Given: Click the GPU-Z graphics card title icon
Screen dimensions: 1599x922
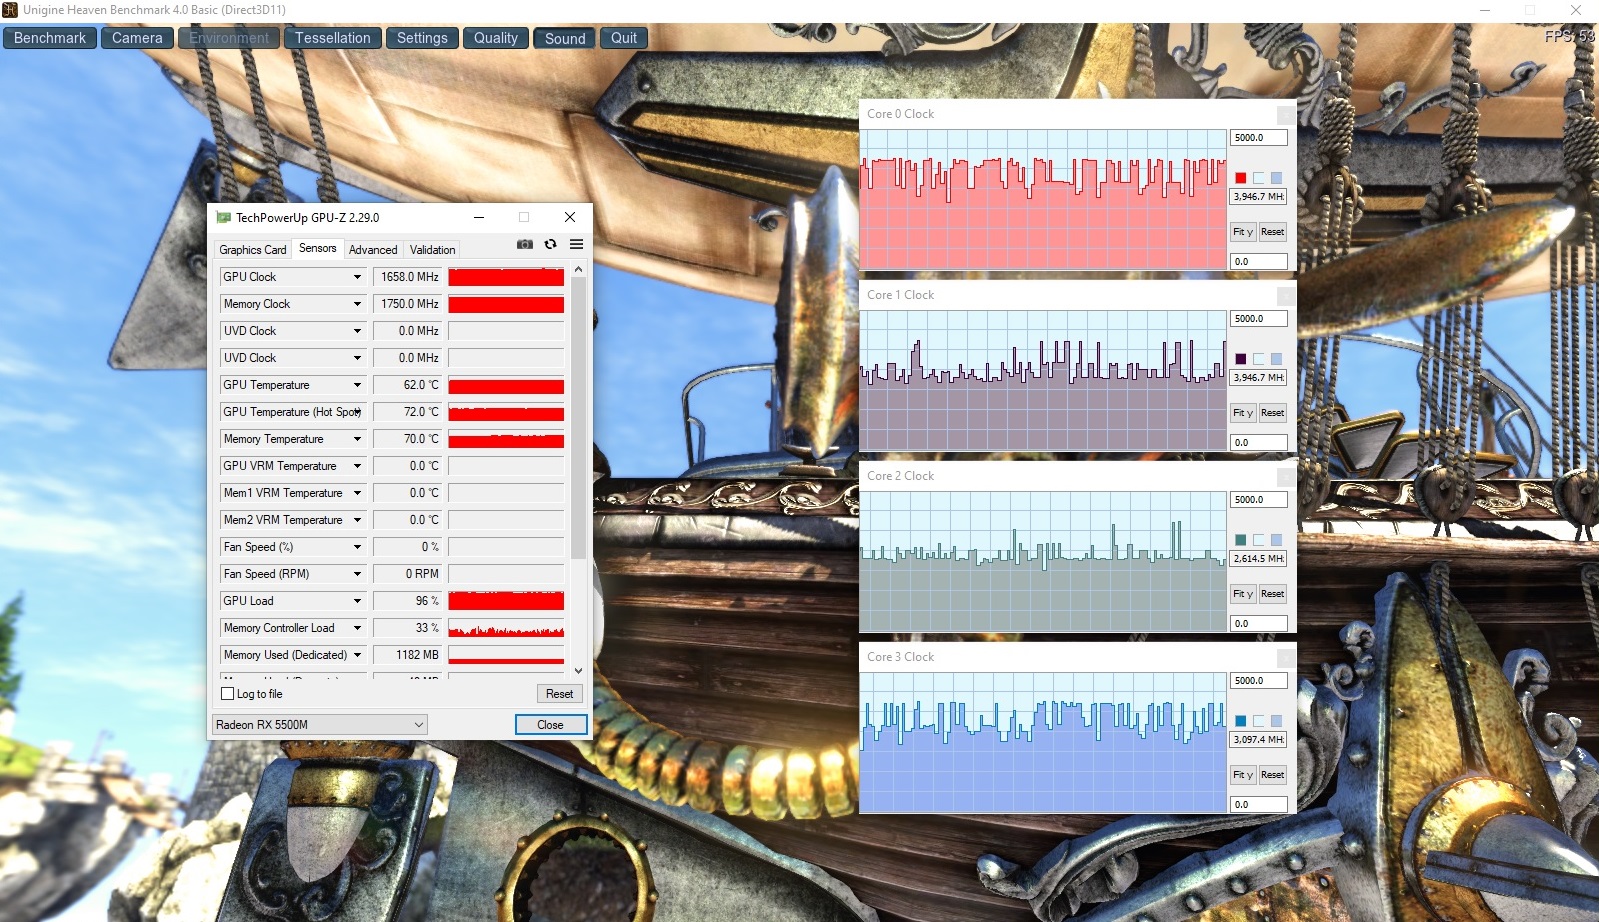Looking at the screenshot, I should click(x=223, y=217).
